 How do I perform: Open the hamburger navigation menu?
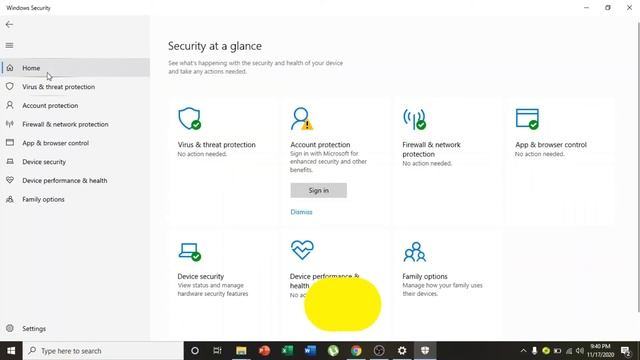coord(9,45)
